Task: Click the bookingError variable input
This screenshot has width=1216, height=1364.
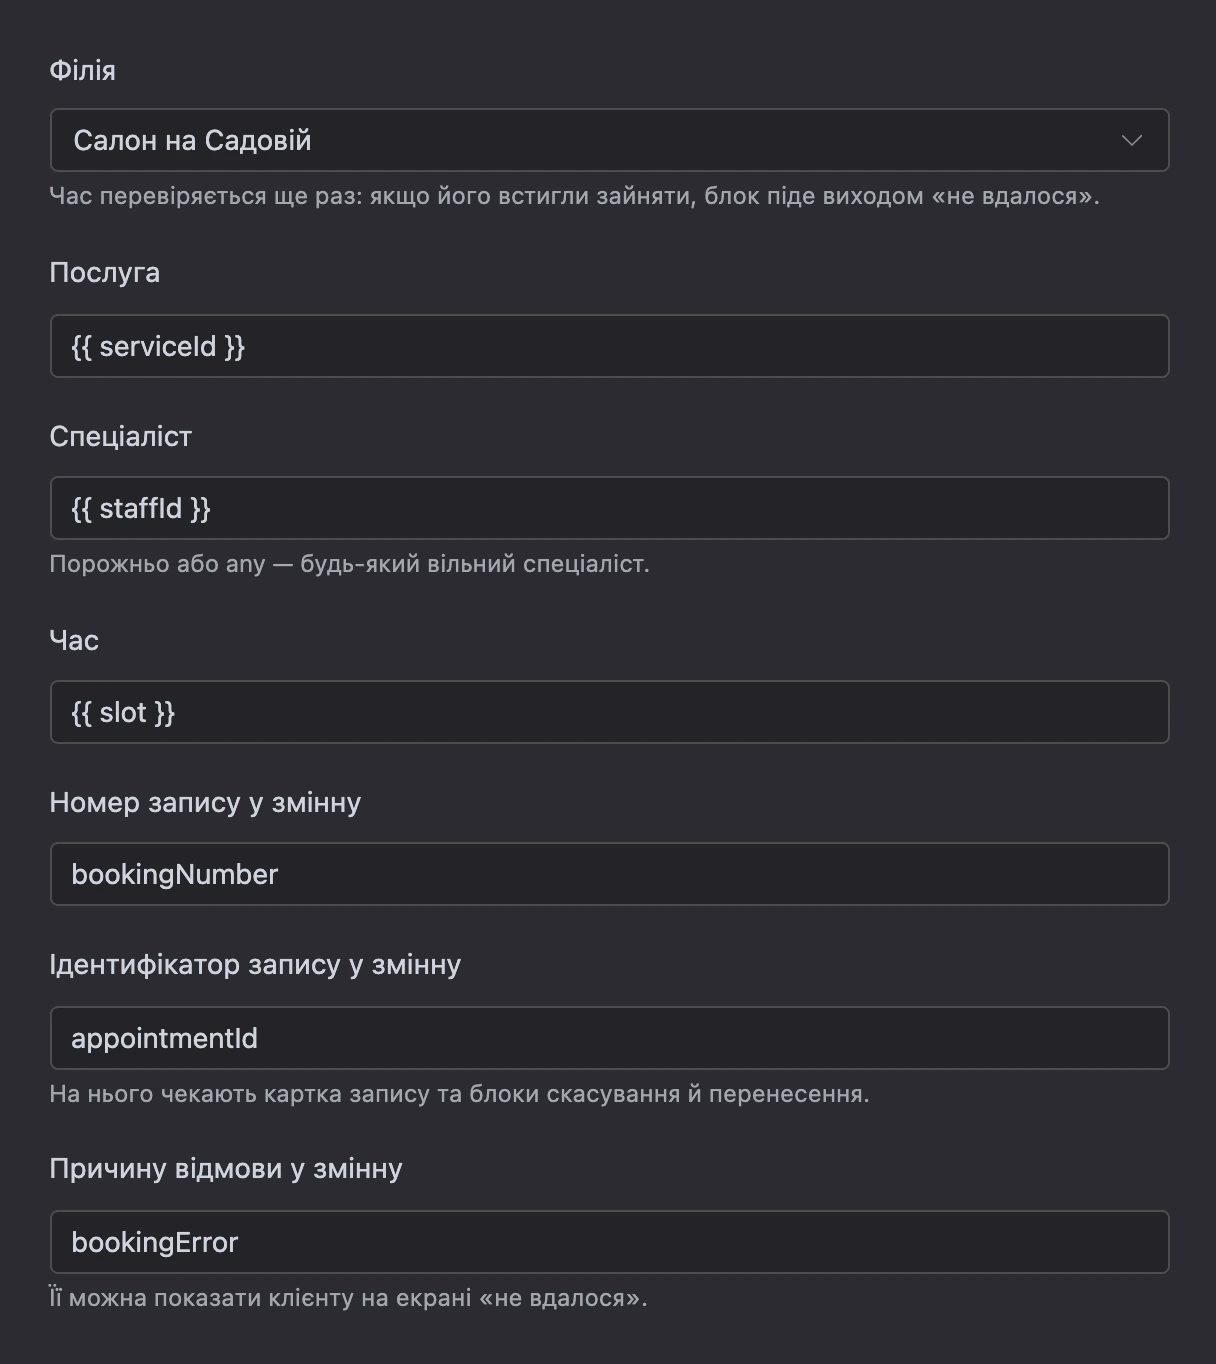Action: (x=609, y=1242)
